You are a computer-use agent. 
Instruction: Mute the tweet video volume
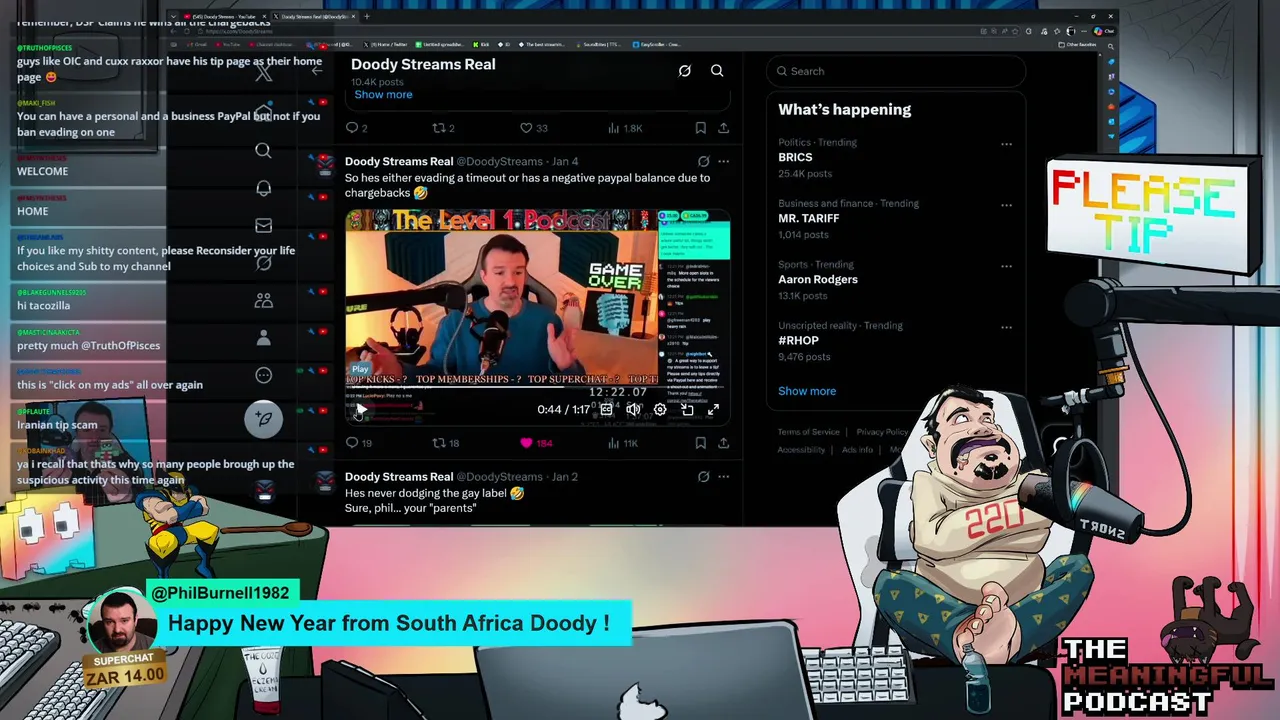(x=633, y=410)
